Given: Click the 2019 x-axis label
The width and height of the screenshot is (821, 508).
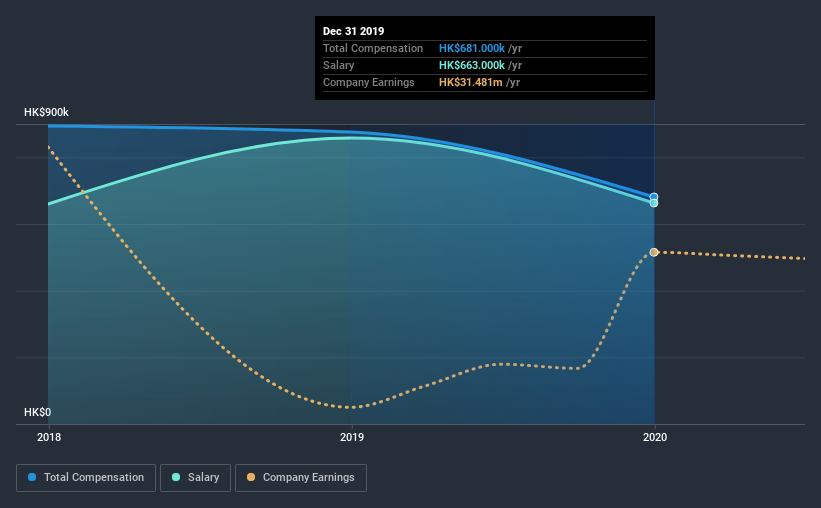Looking at the screenshot, I should (x=352, y=437).
